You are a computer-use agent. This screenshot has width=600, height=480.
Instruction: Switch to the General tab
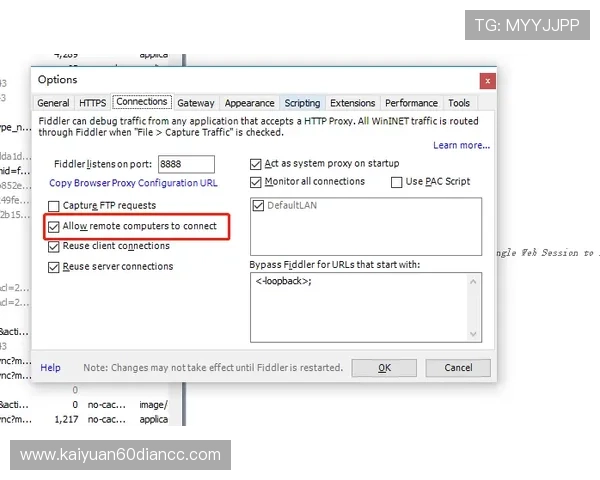[53, 103]
